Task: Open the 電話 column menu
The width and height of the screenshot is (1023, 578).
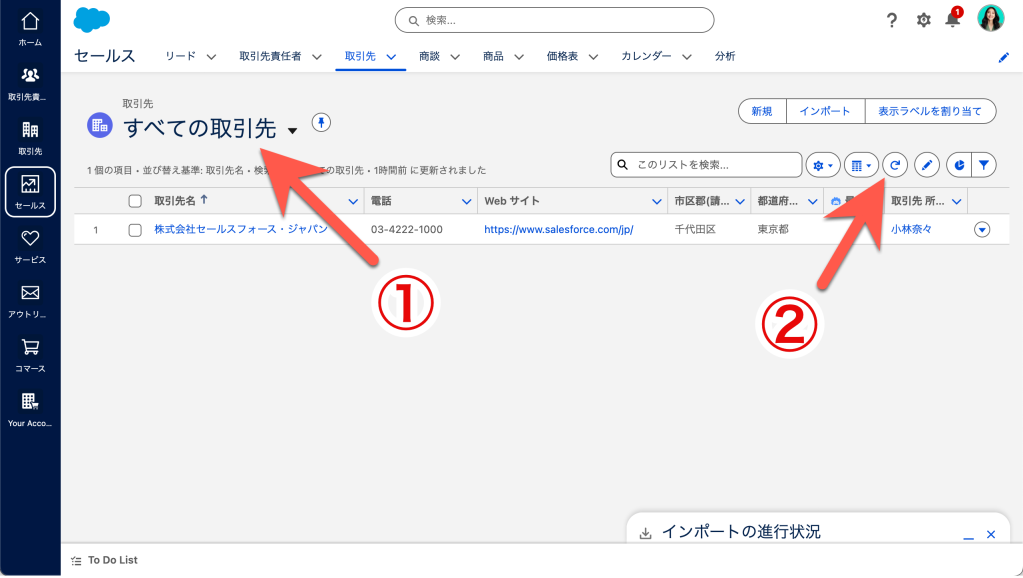Action: 466,202
